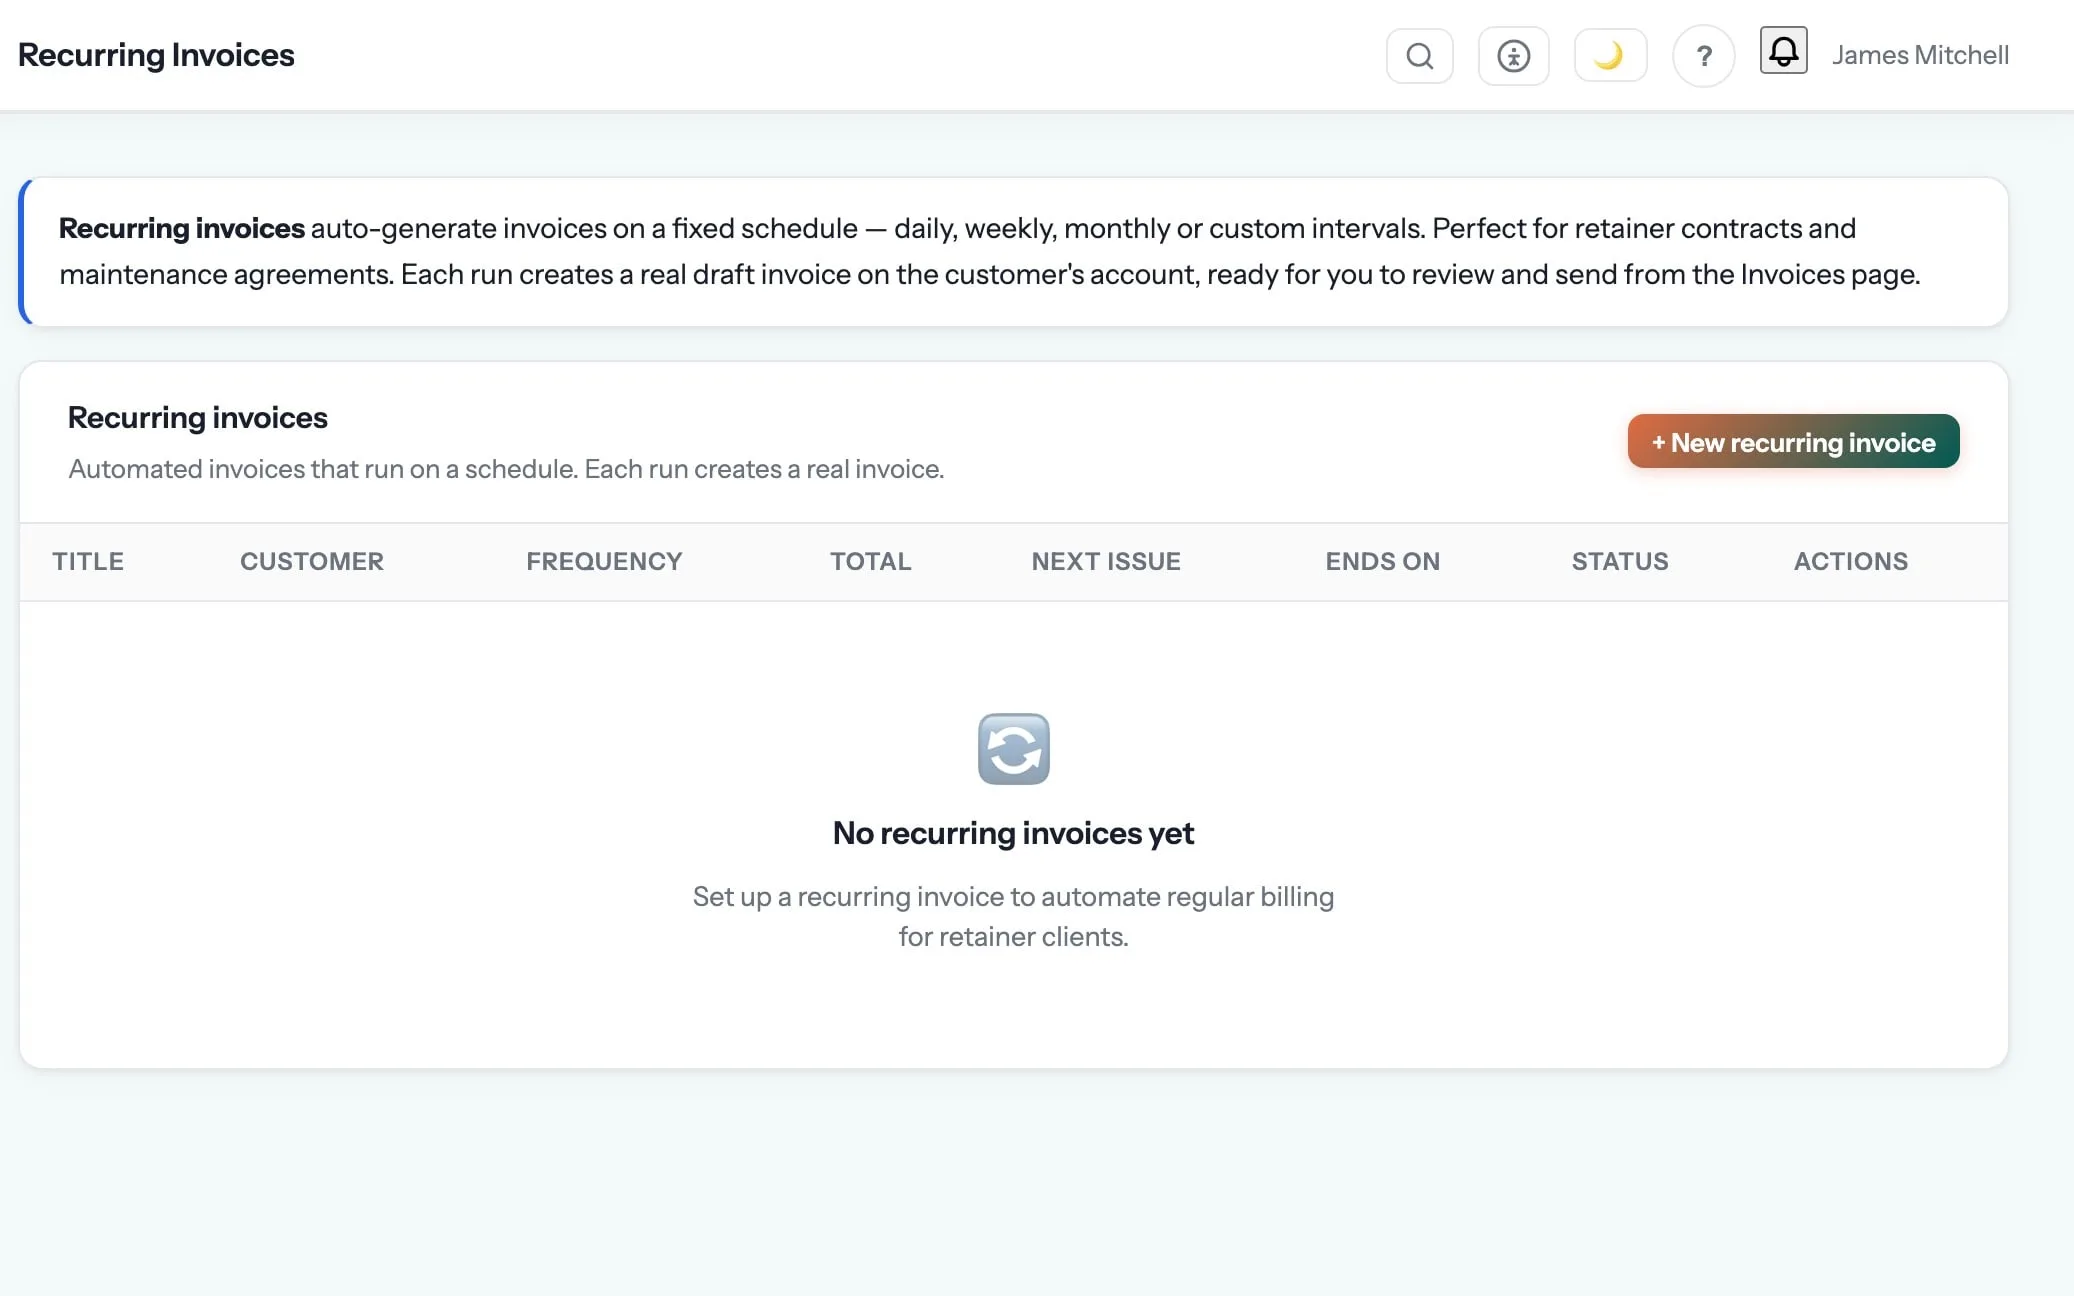Click the bold 'Recurring invoices' info banner text
2074x1296 pixels.
tap(181, 228)
